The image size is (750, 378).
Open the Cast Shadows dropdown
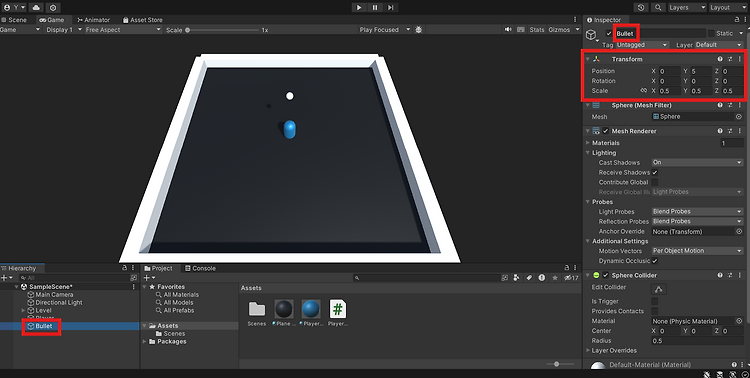pos(697,163)
